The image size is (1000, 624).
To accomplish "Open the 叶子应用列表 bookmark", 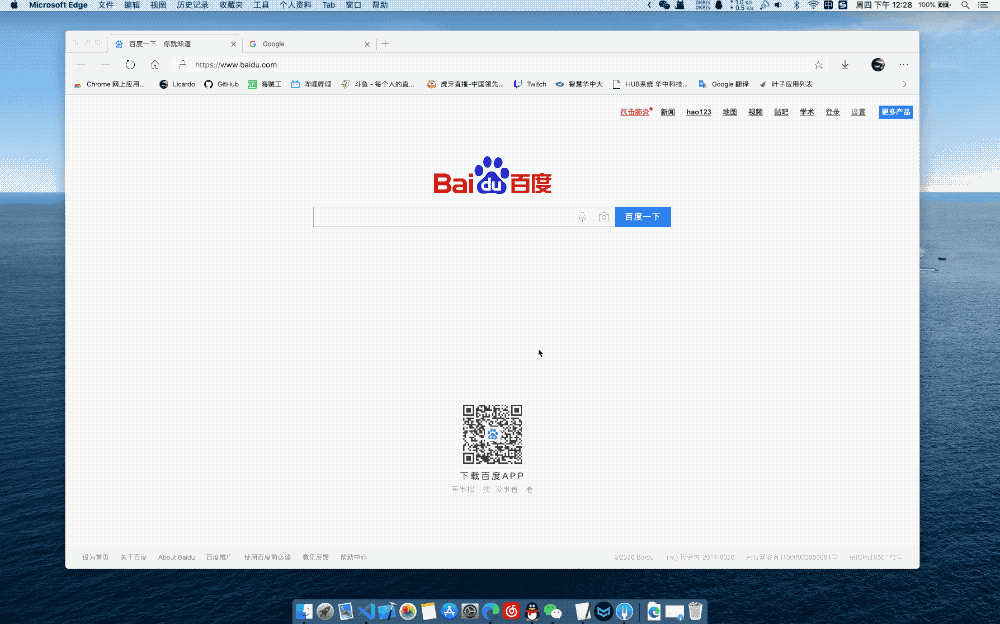I will (x=786, y=84).
